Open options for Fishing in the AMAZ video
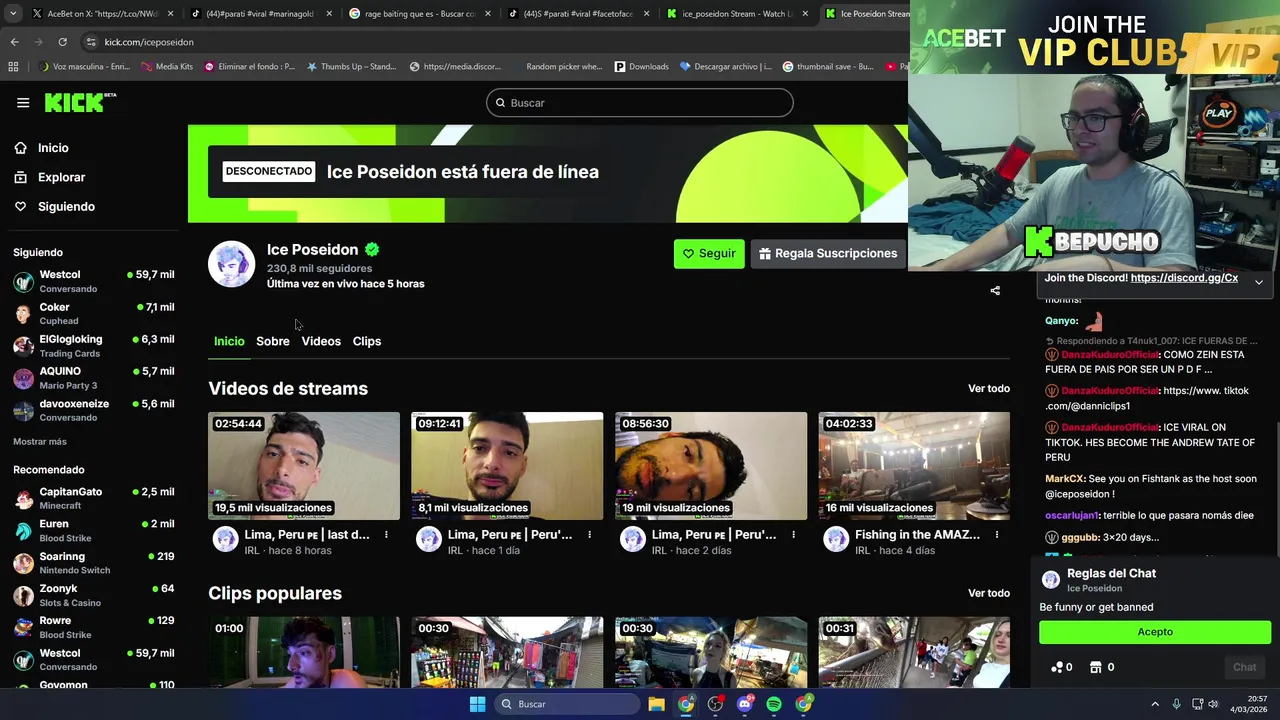1280x720 pixels. tap(996, 535)
